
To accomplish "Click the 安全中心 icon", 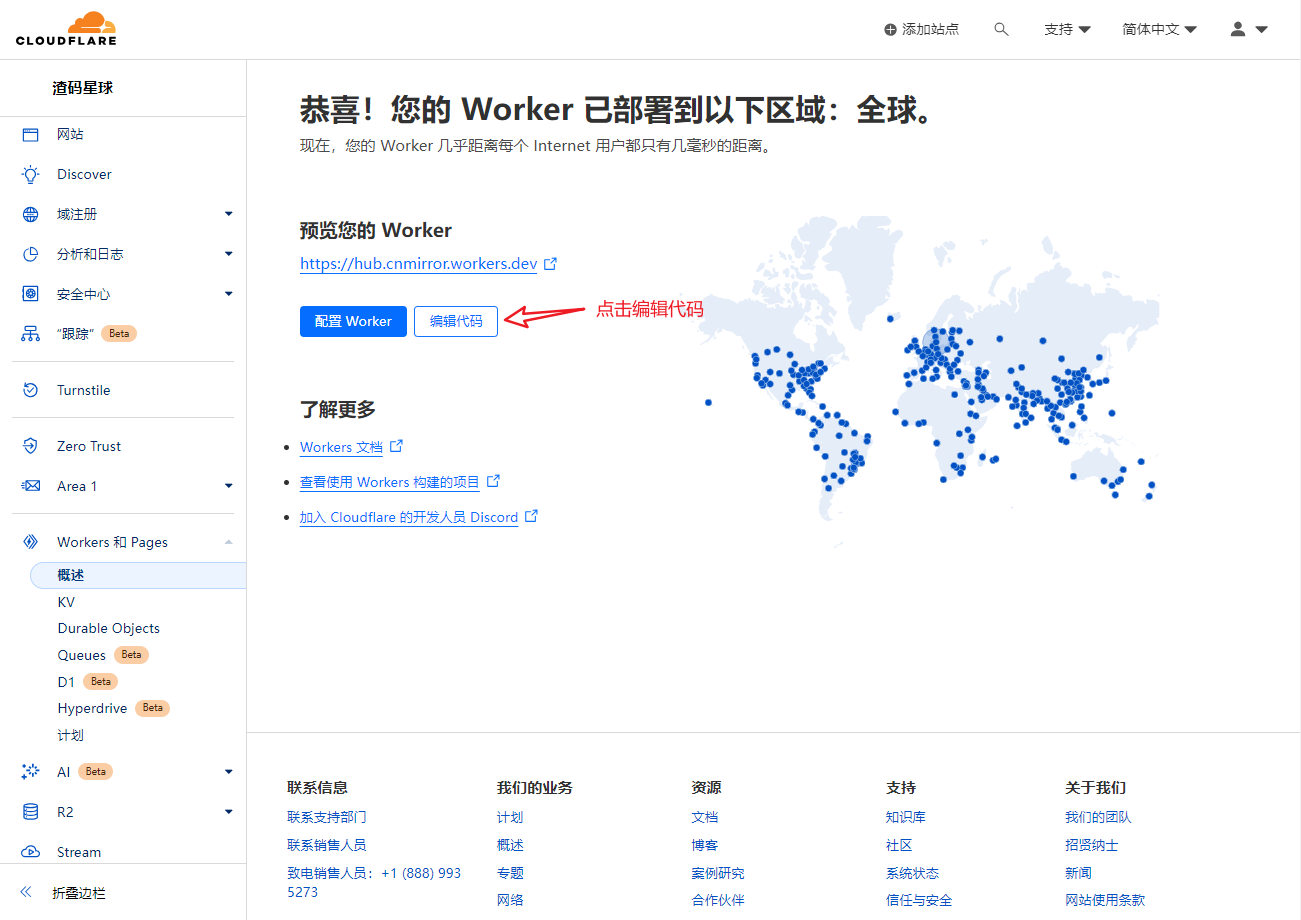I will [31, 294].
